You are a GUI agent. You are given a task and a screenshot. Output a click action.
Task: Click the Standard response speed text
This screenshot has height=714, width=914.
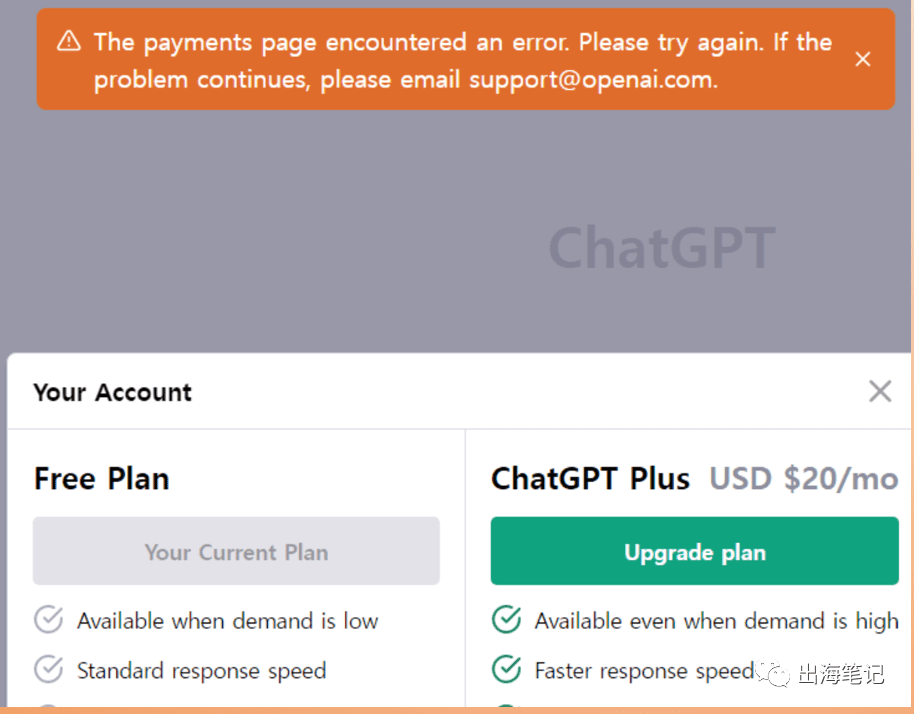tap(202, 671)
